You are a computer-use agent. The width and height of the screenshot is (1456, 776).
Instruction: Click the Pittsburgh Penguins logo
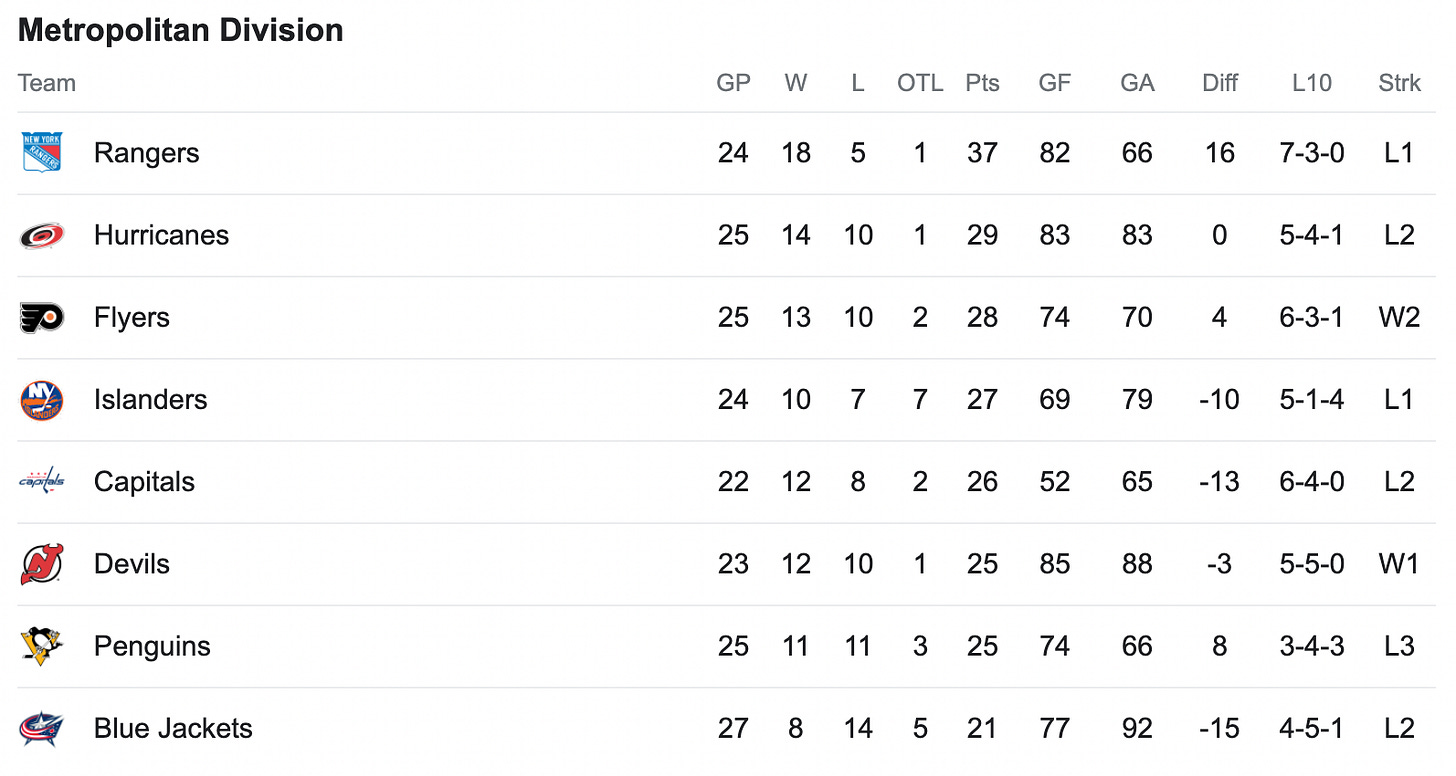42,646
